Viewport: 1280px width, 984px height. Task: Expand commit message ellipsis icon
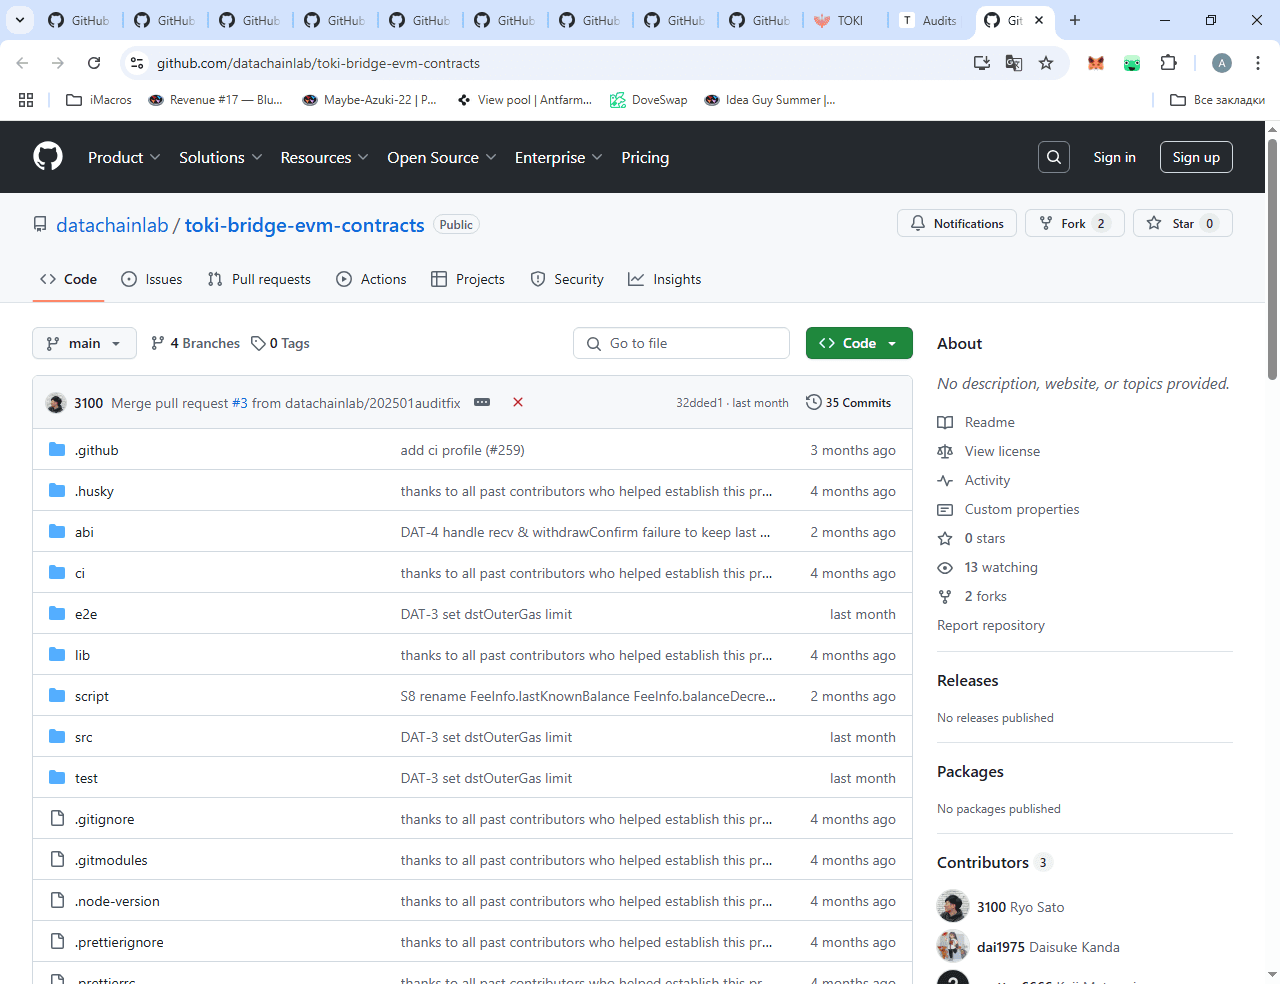point(482,402)
